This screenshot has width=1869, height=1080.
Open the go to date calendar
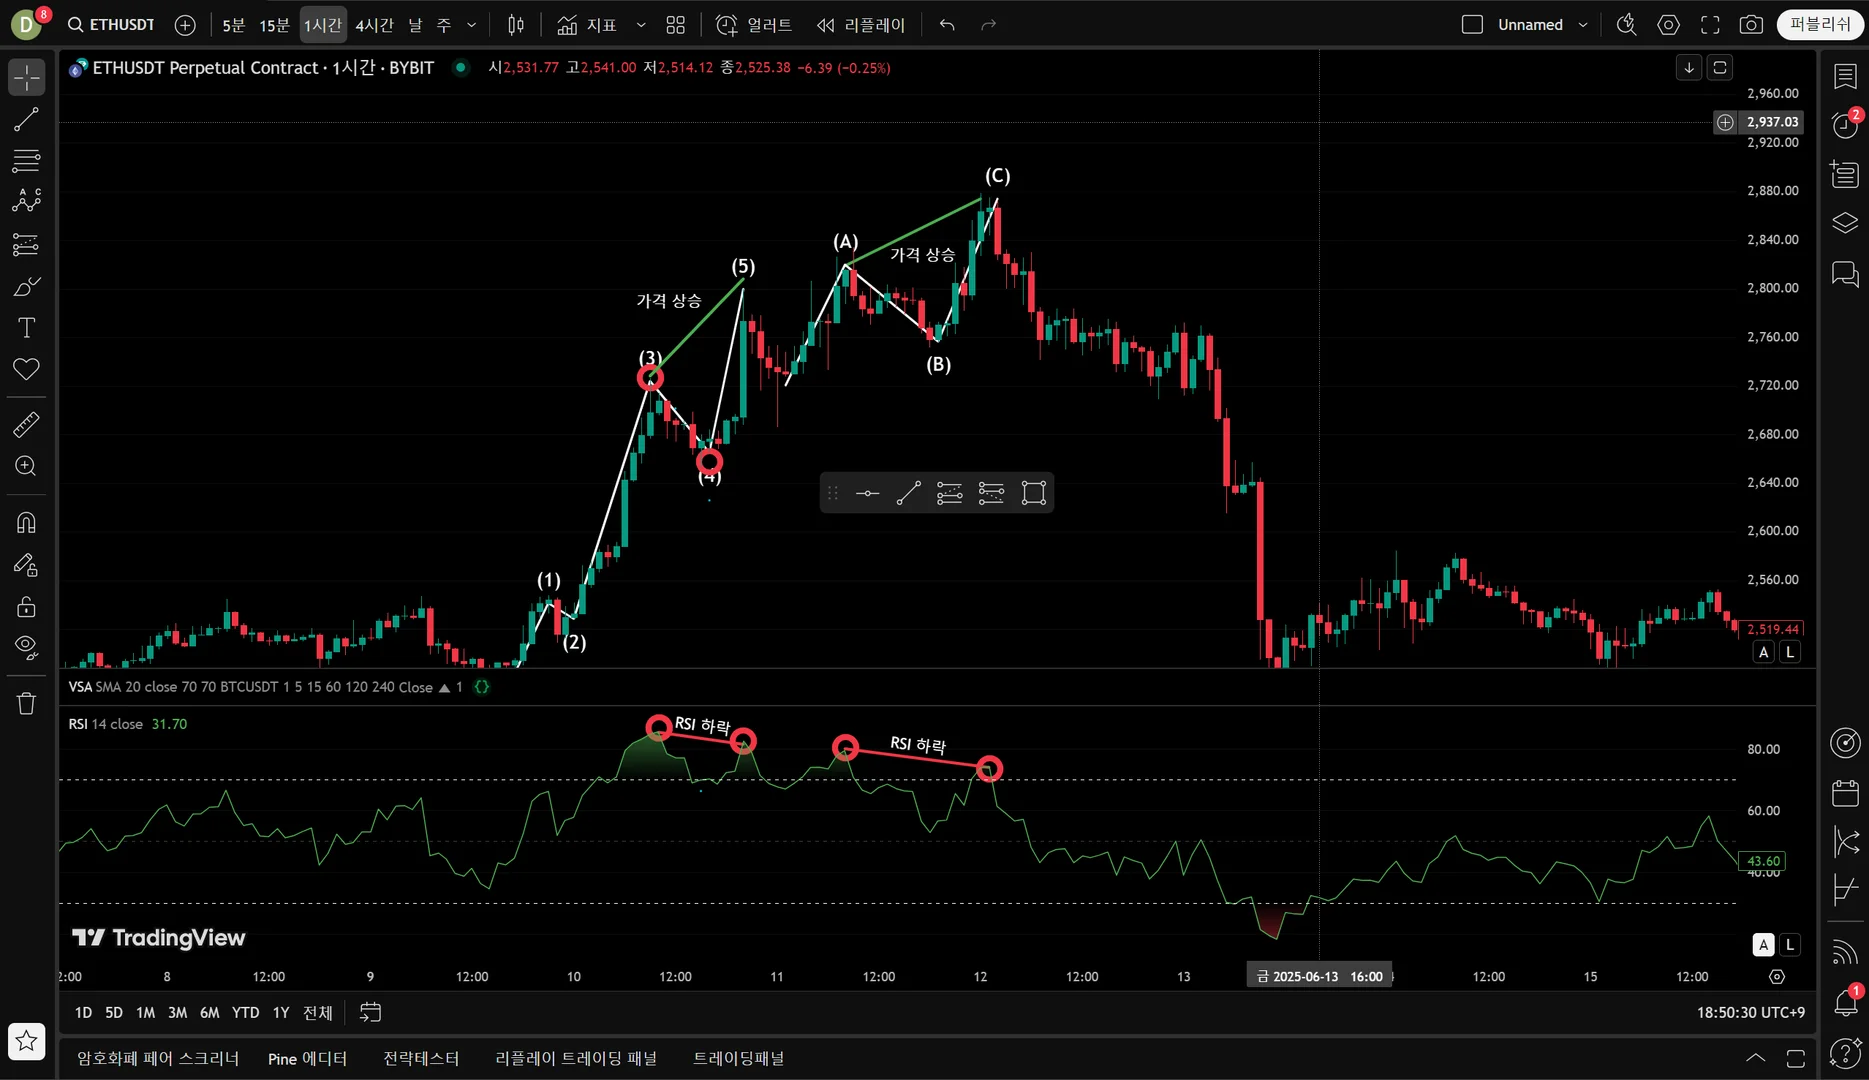(370, 1013)
